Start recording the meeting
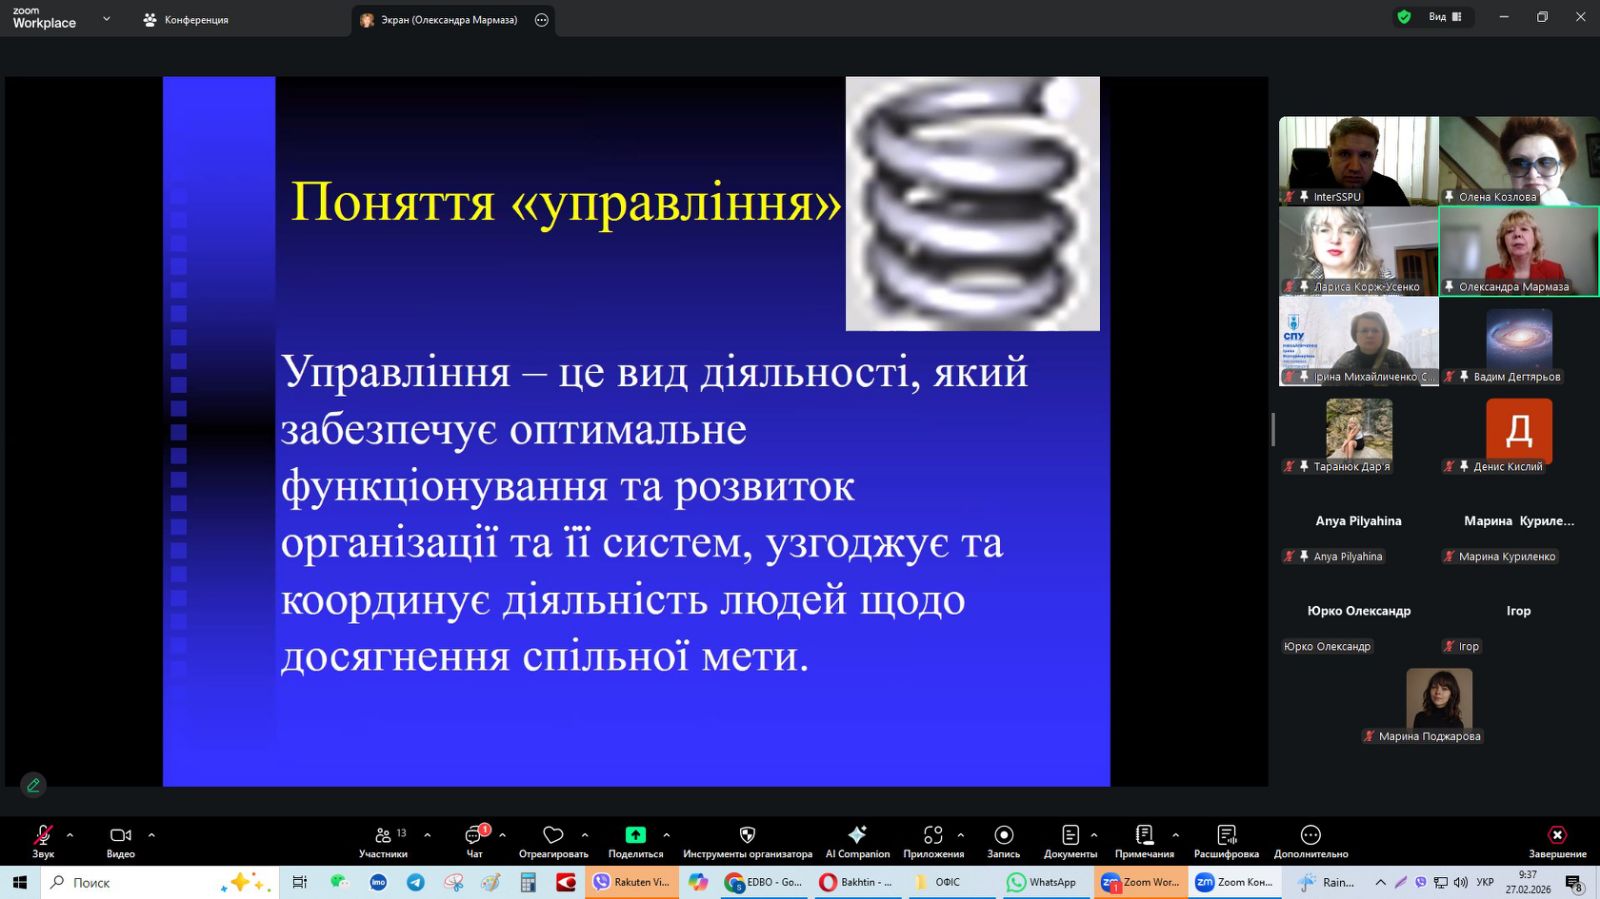 tap(1003, 835)
